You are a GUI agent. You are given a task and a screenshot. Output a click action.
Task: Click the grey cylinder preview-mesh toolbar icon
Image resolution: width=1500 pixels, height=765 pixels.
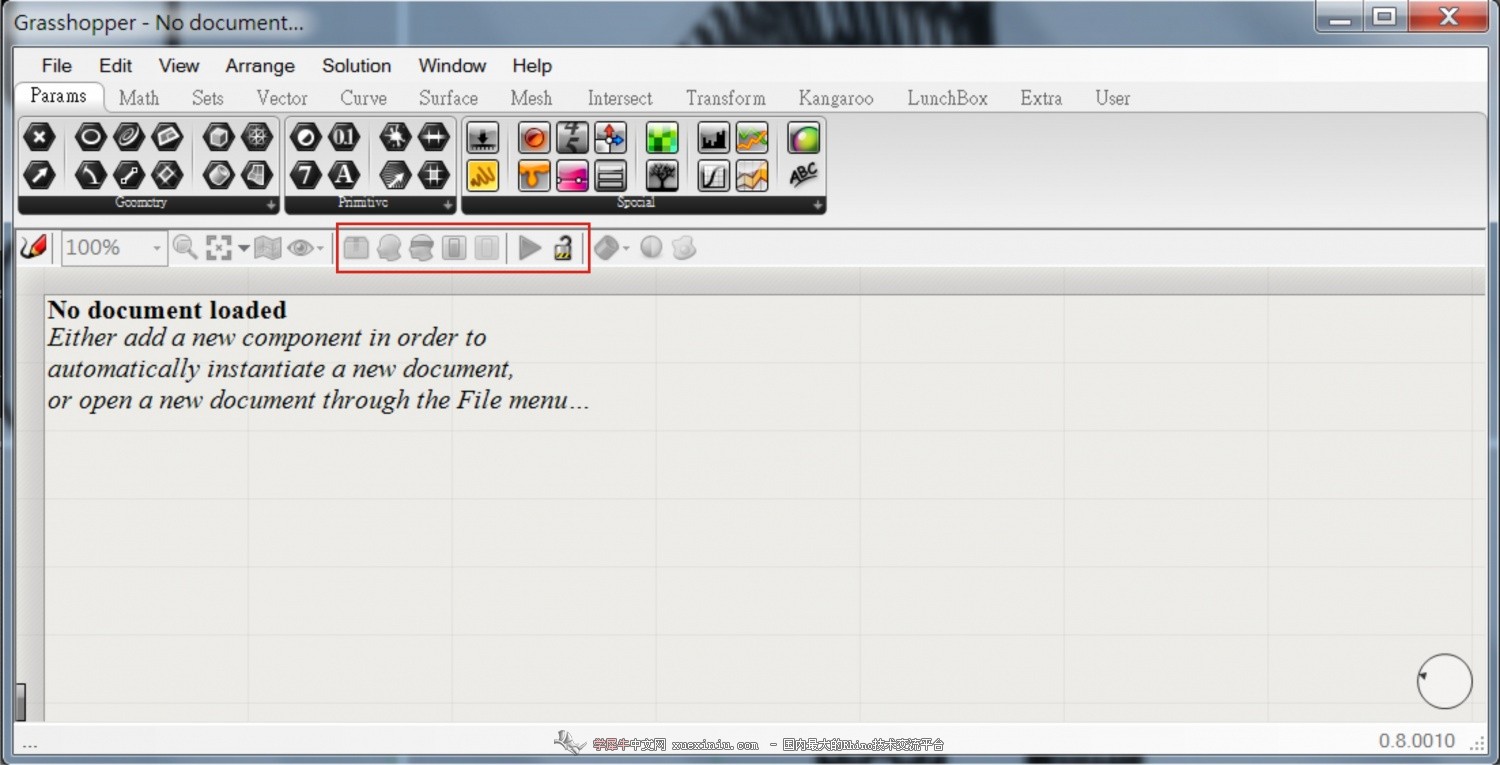click(x=606, y=247)
